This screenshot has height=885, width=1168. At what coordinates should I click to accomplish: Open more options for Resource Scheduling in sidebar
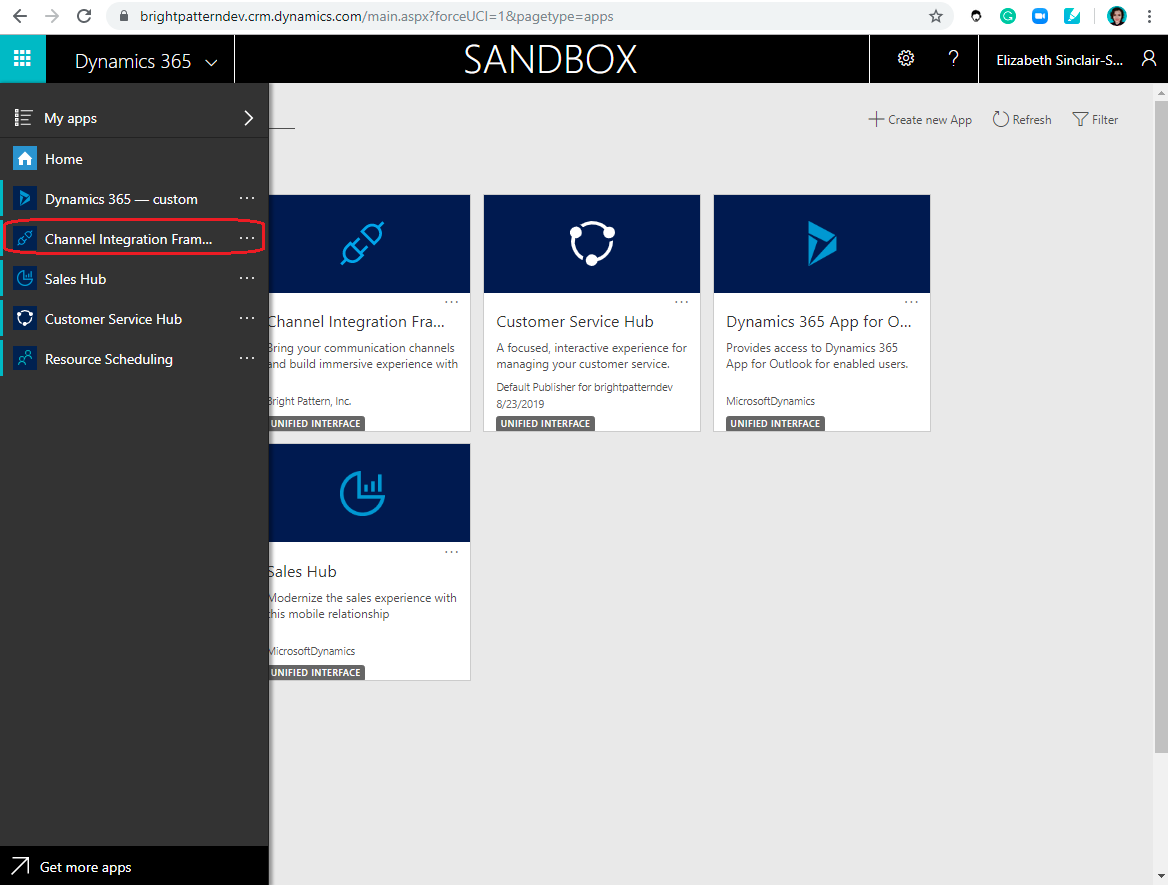[247, 358]
